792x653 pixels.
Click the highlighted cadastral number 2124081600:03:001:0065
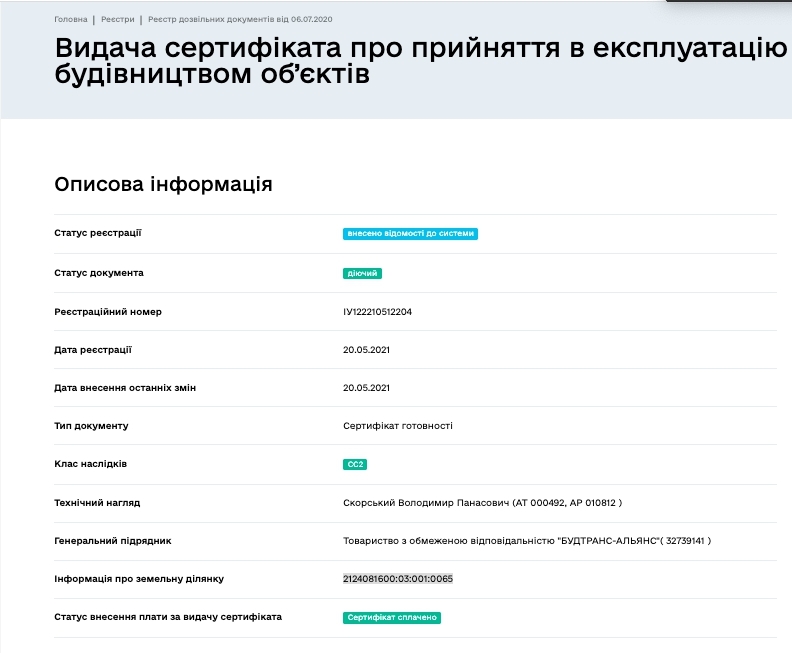398,579
